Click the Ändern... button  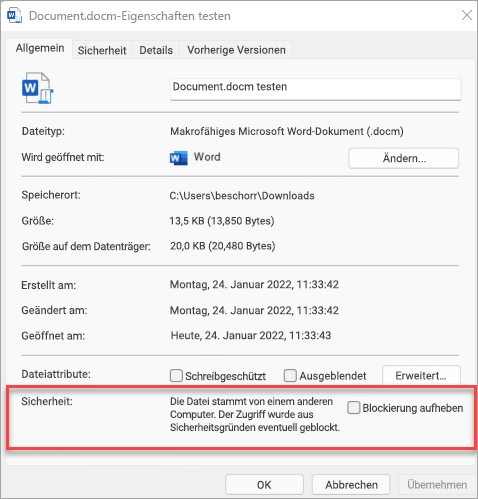404,158
